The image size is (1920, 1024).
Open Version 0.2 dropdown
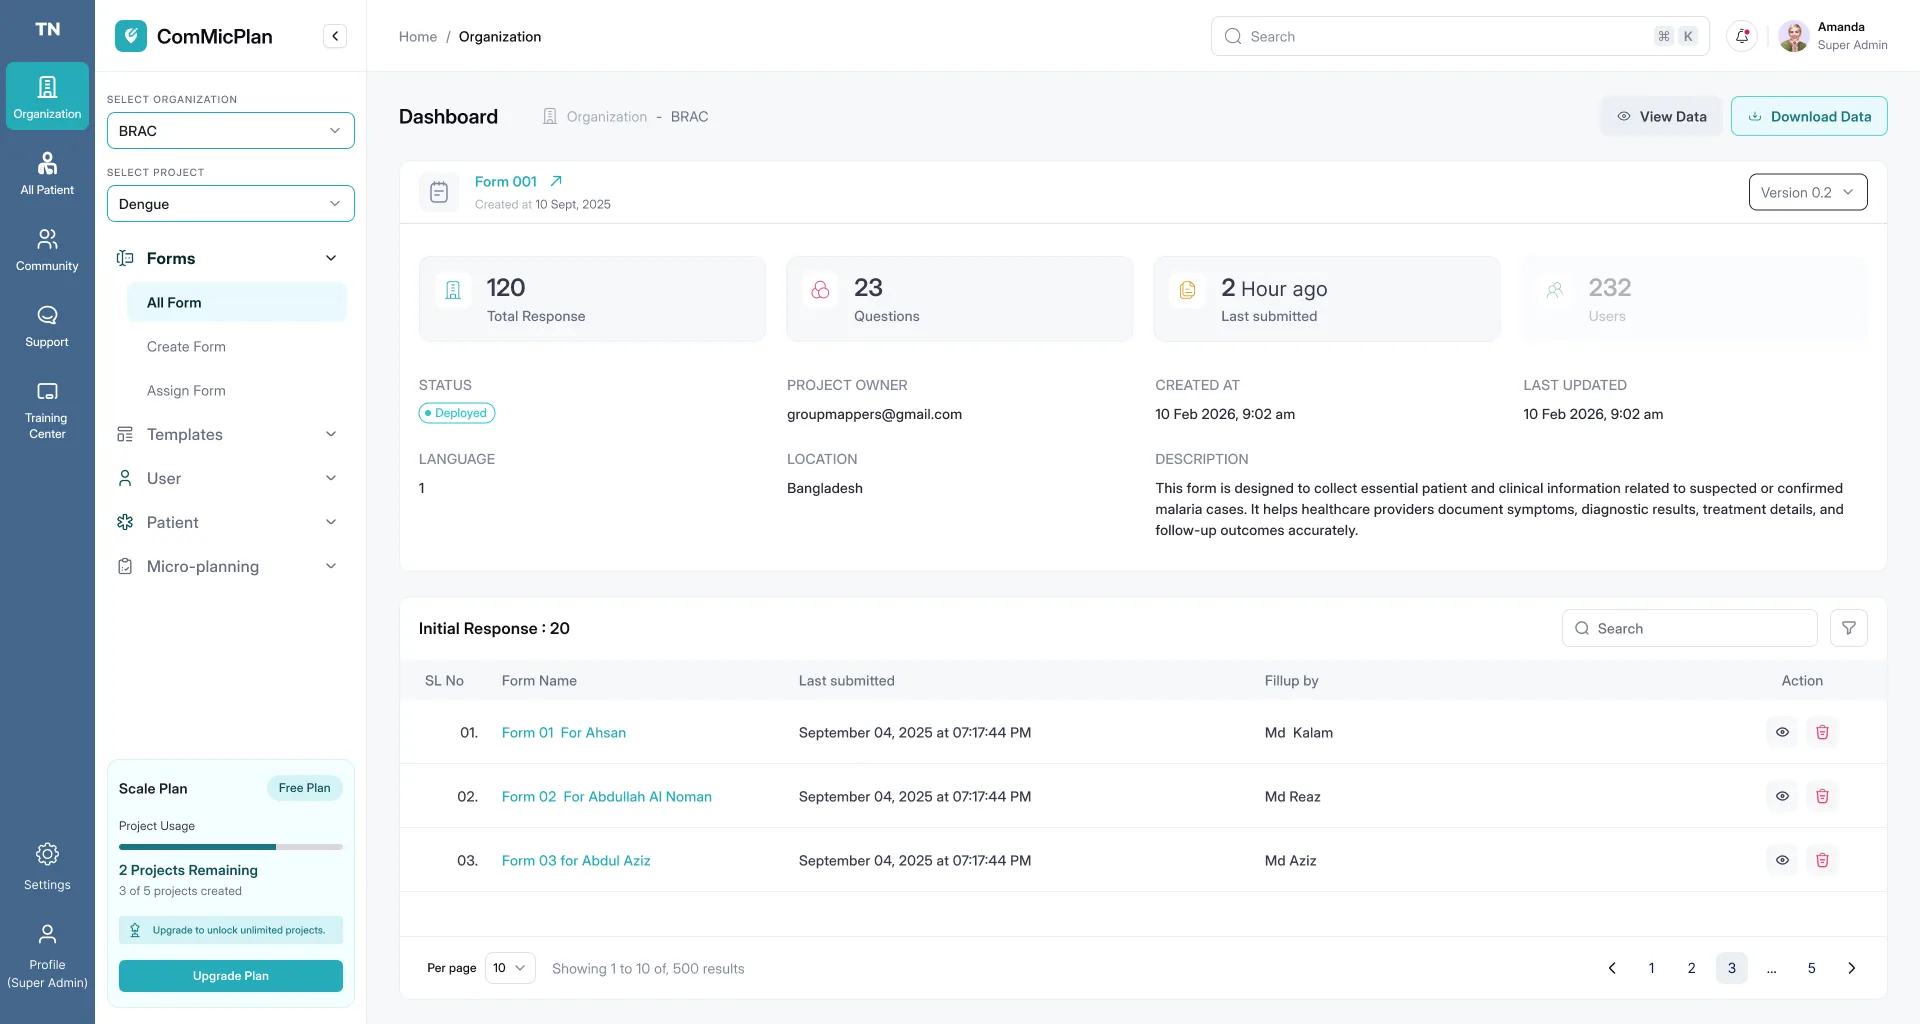[x=1808, y=192]
